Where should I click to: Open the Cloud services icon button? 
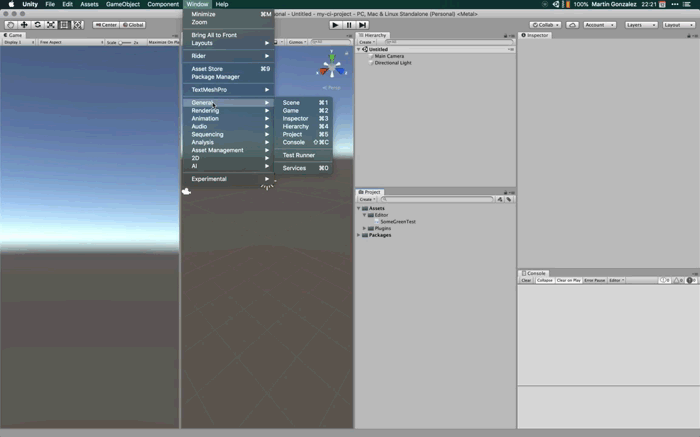coord(572,25)
